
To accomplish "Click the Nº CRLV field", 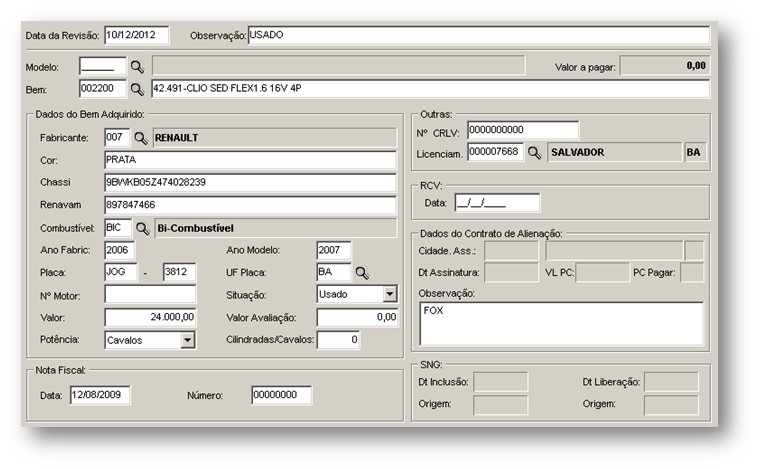I will 523,130.
